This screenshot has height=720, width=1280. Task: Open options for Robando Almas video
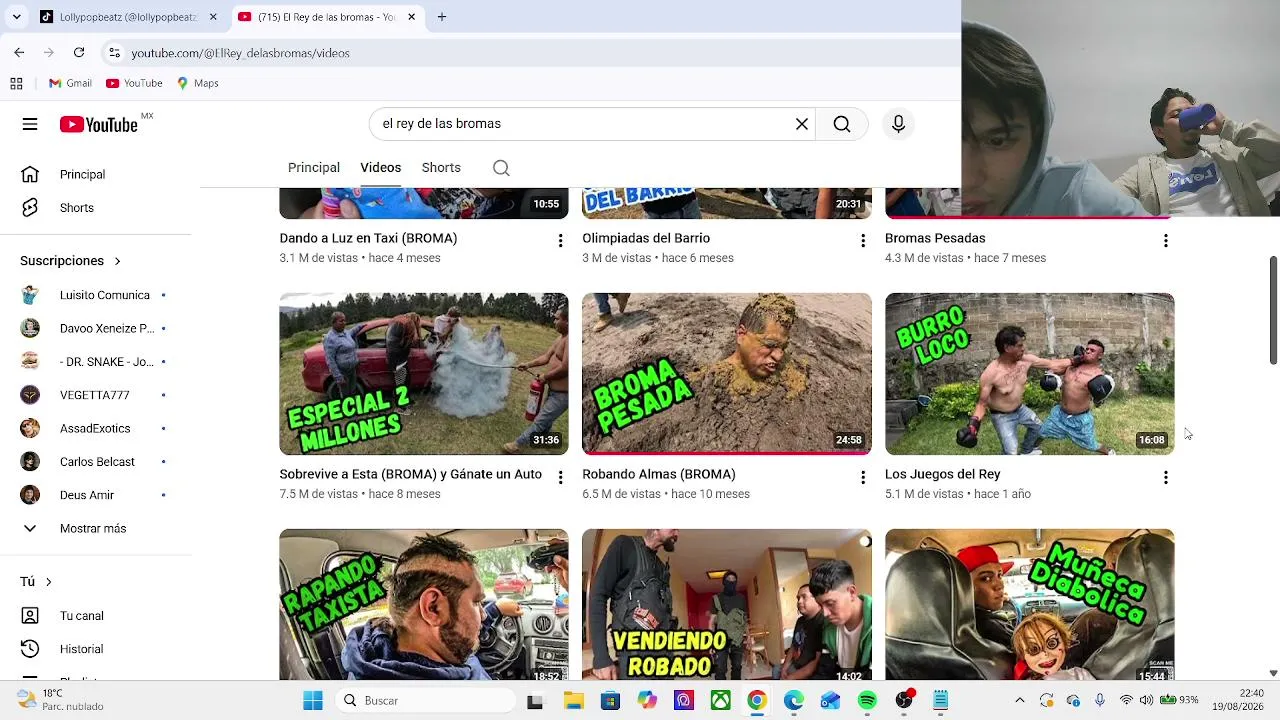[863, 478]
